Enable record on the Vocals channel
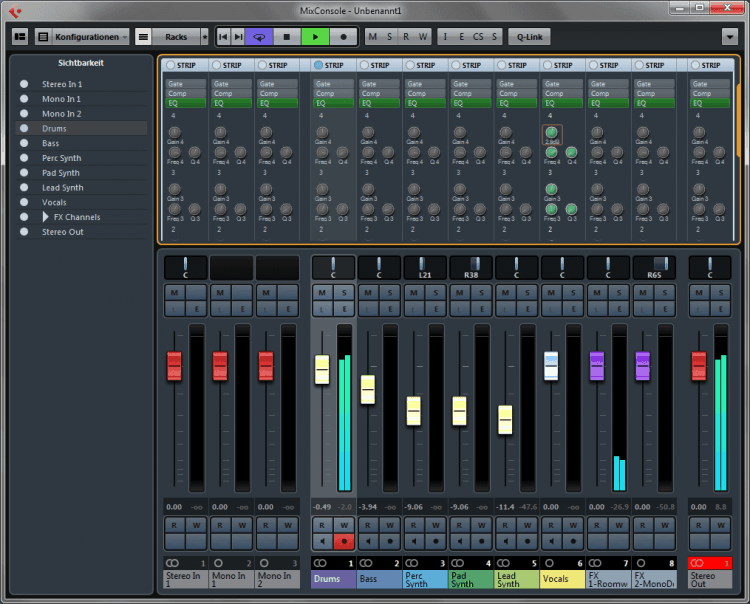 point(573,541)
